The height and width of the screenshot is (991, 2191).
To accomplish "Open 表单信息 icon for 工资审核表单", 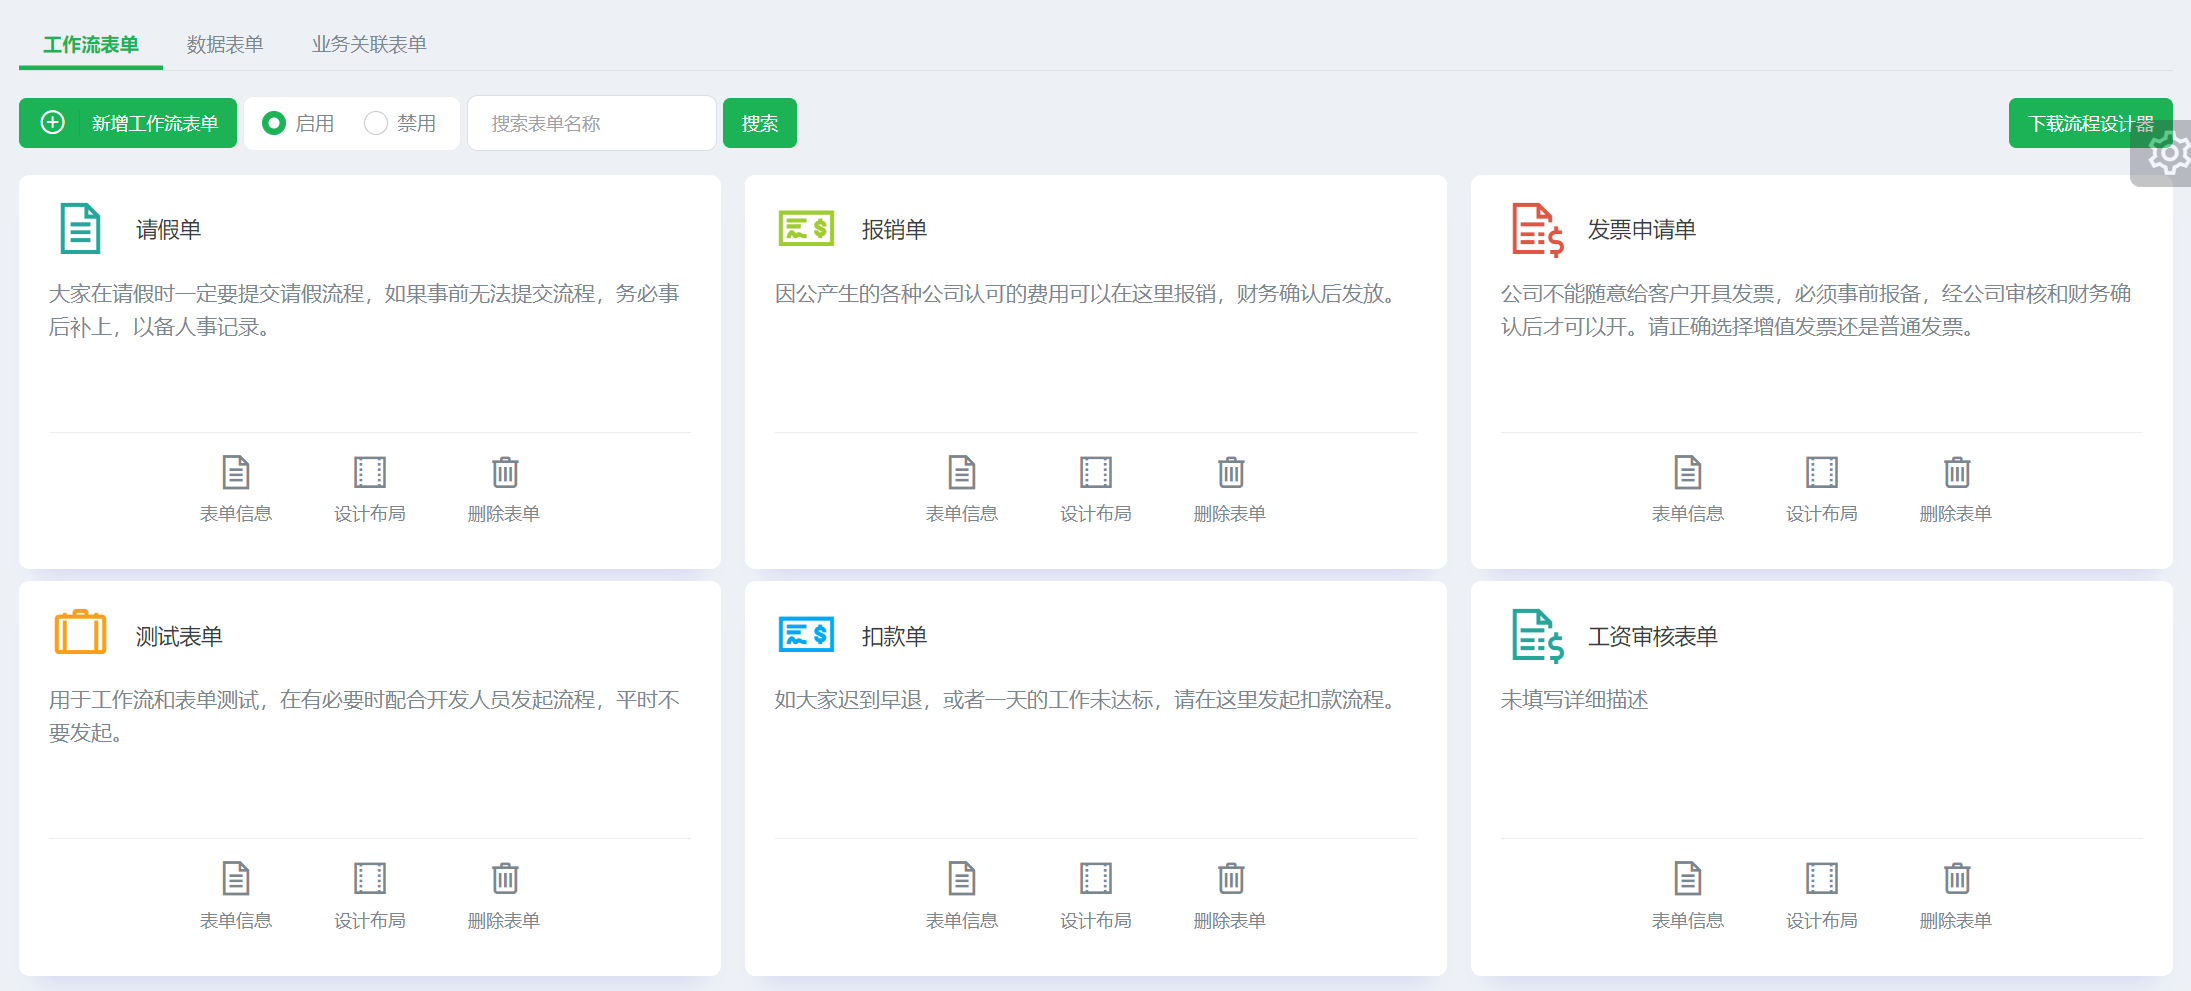I will 1688,878.
